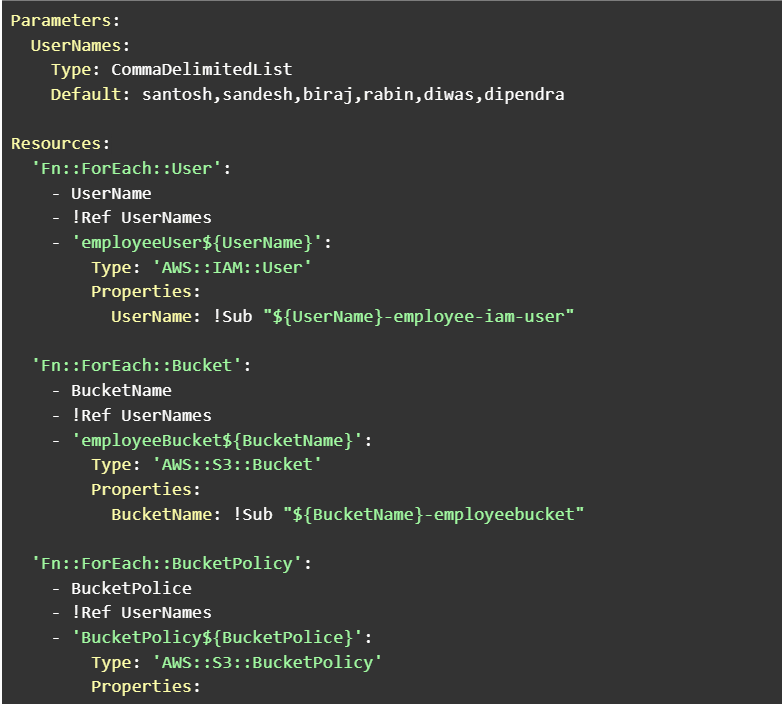Click the BucketName loop identifier line
Screen dimensions: 782x704
(x=121, y=390)
